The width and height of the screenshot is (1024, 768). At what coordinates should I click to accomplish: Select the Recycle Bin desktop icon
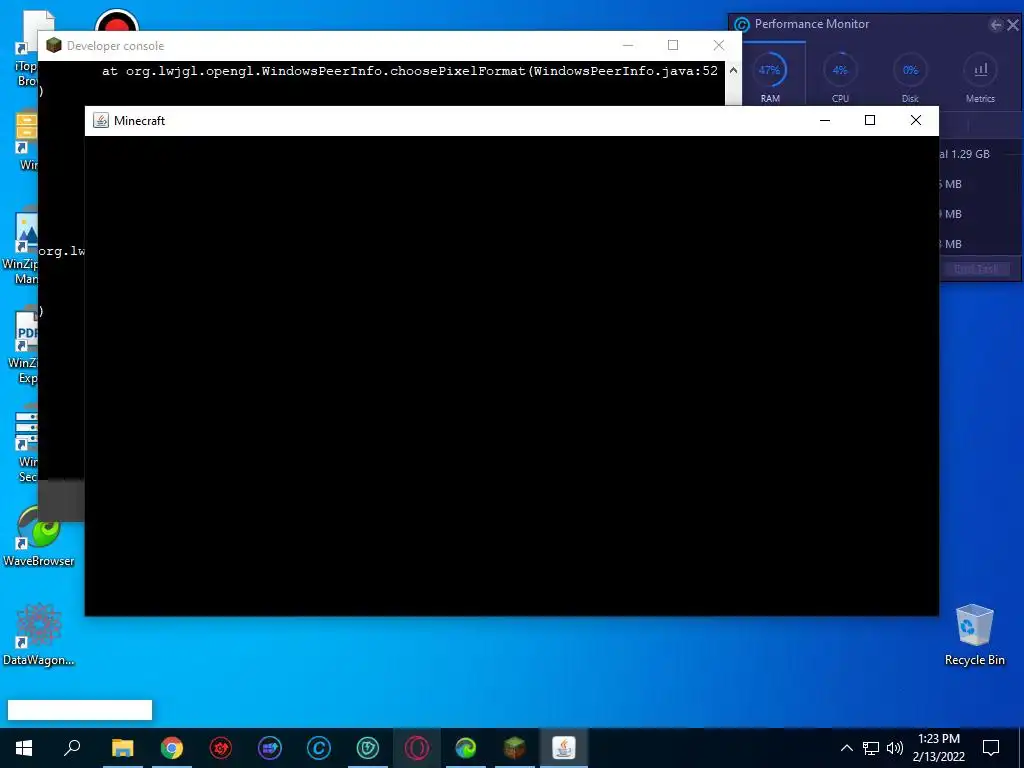pyautogui.click(x=974, y=635)
